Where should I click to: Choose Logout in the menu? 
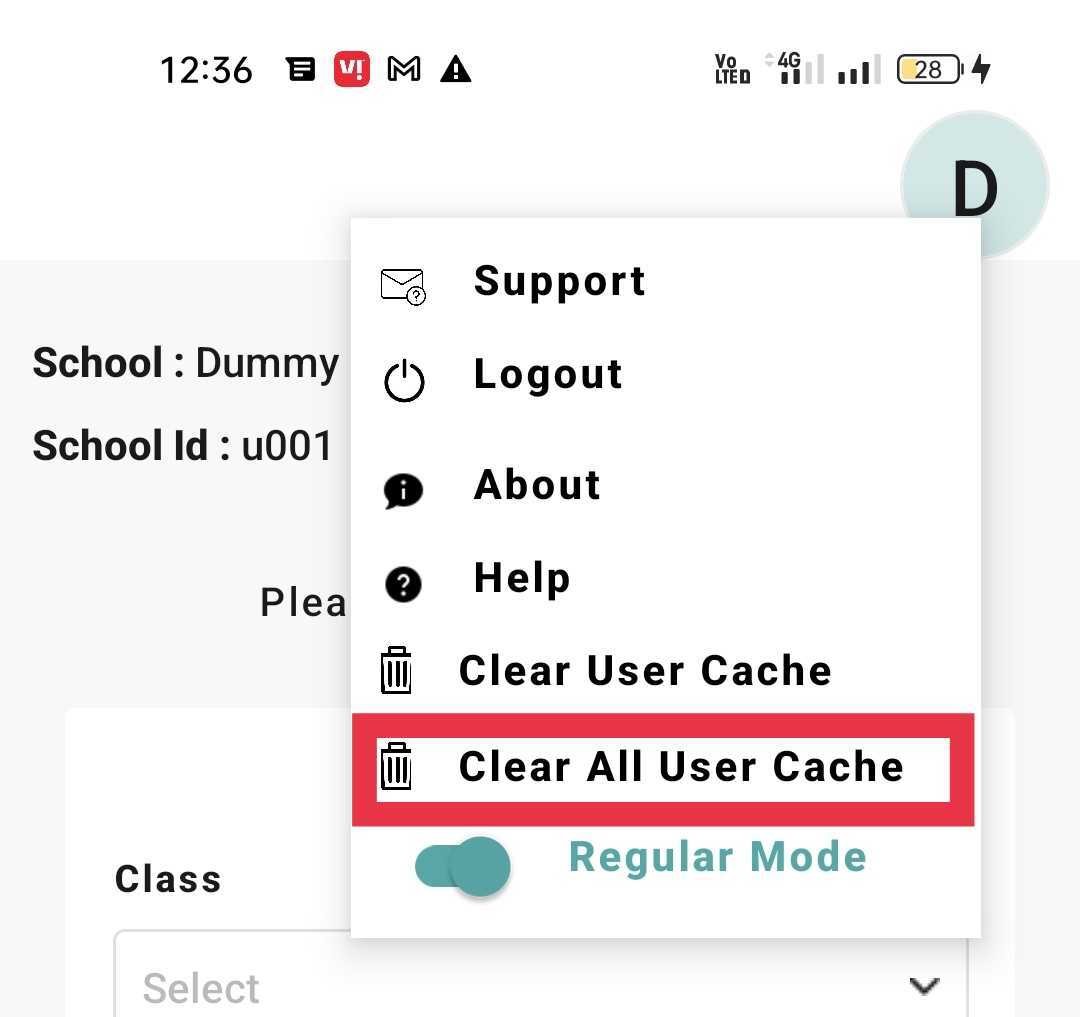[548, 375]
